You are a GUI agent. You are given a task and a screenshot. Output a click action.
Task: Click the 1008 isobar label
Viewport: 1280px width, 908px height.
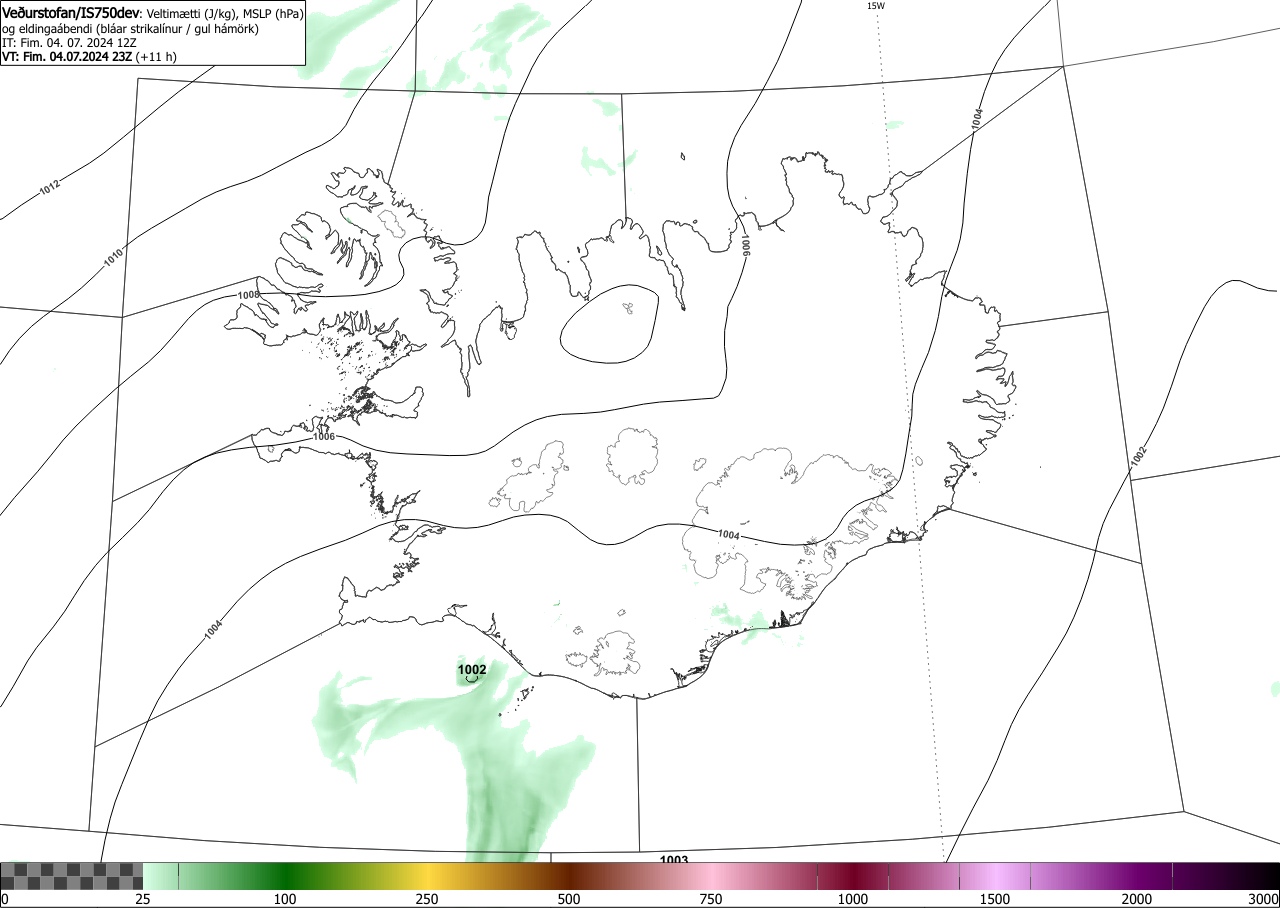248,295
